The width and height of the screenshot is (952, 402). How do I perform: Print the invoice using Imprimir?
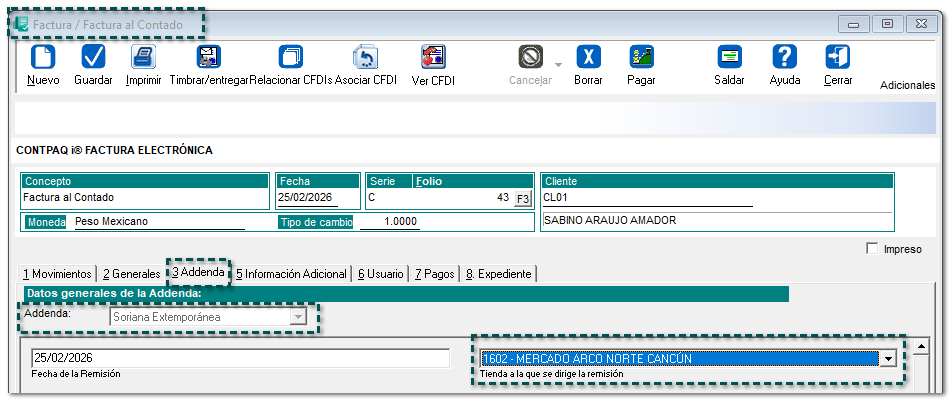coord(143,57)
